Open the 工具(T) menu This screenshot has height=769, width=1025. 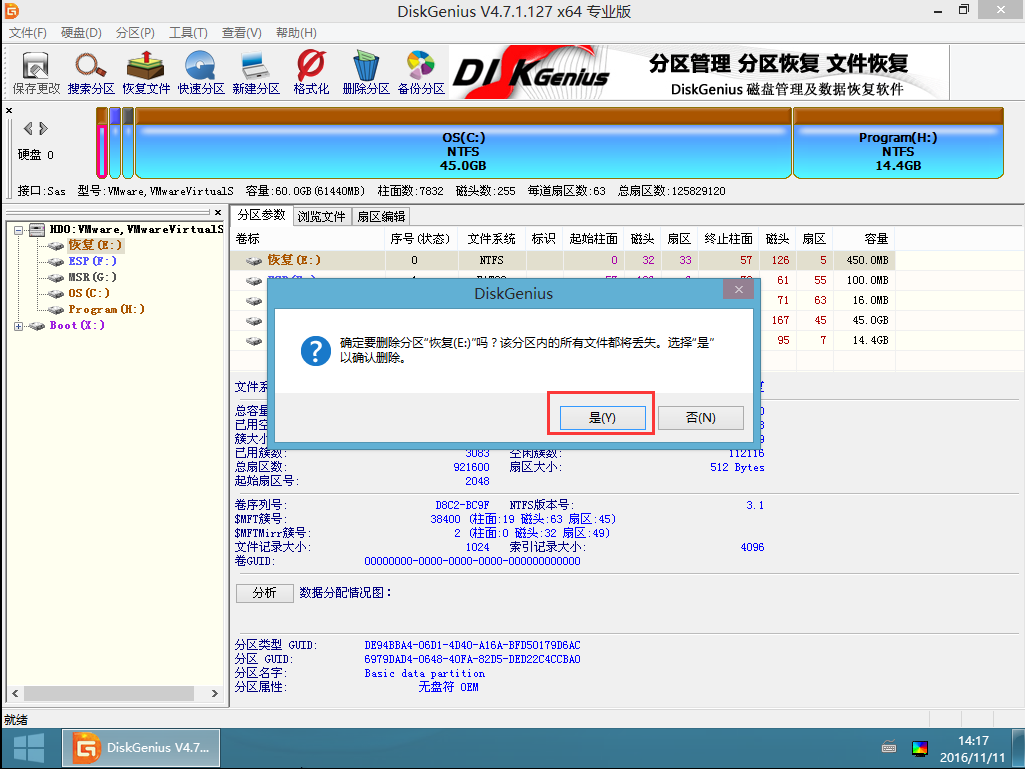click(x=188, y=33)
